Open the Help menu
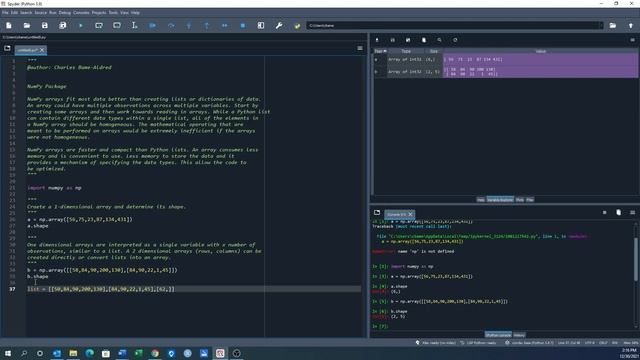The image size is (640, 360). click(x=135, y=13)
